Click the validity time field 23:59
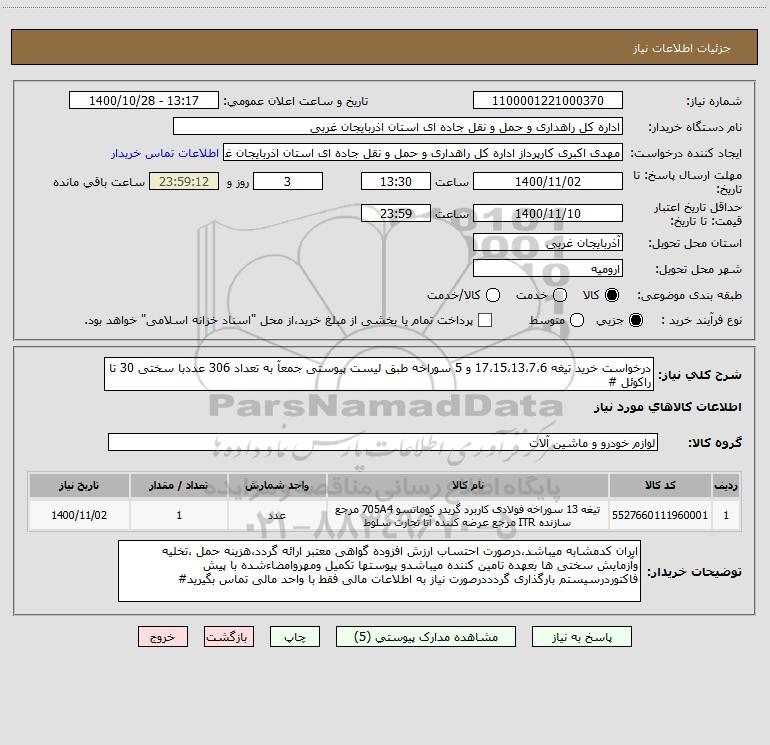 click(396, 213)
